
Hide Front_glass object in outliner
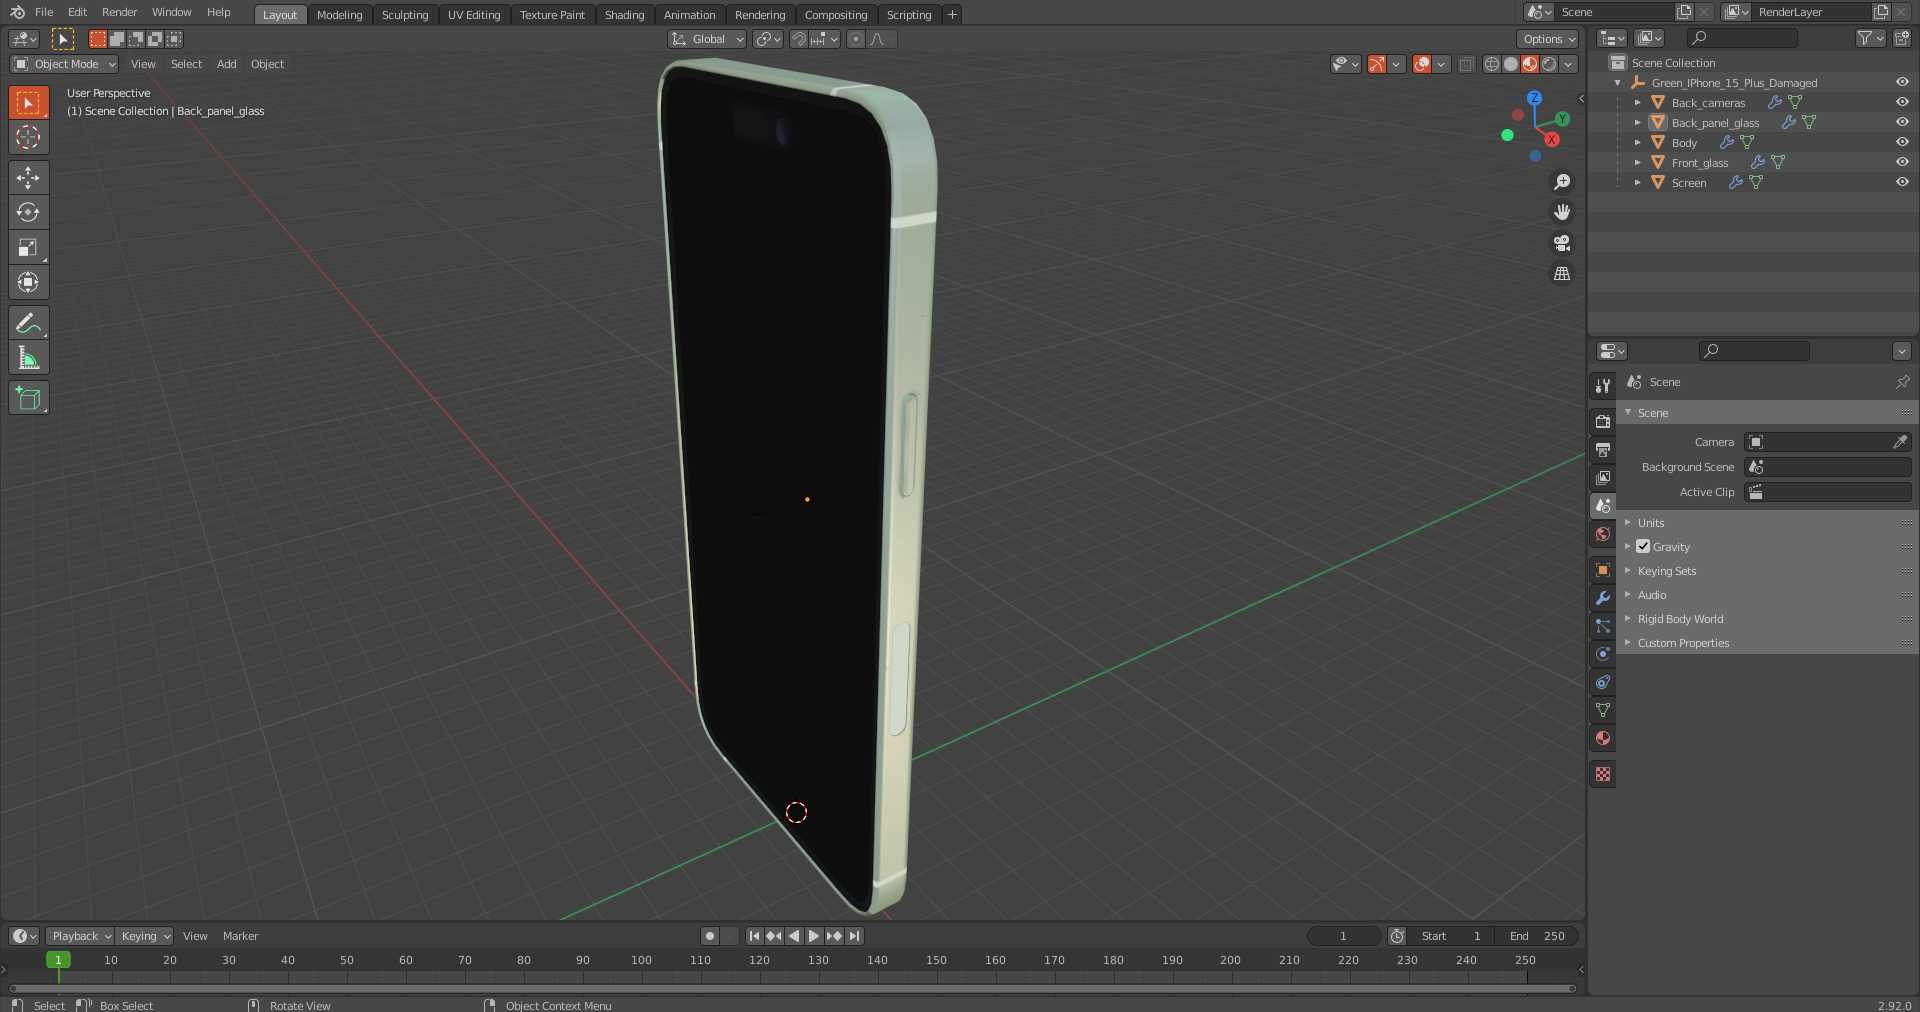click(1902, 162)
